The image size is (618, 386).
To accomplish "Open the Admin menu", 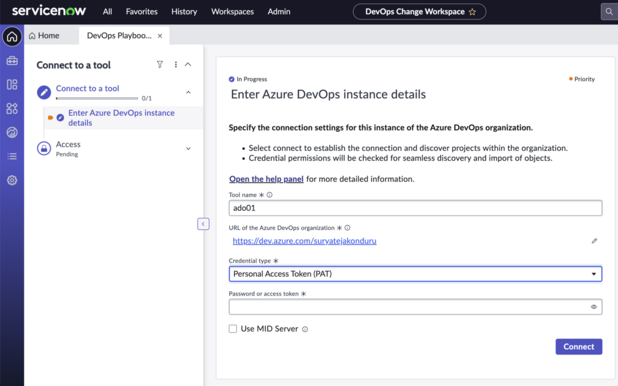I will coord(279,12).
